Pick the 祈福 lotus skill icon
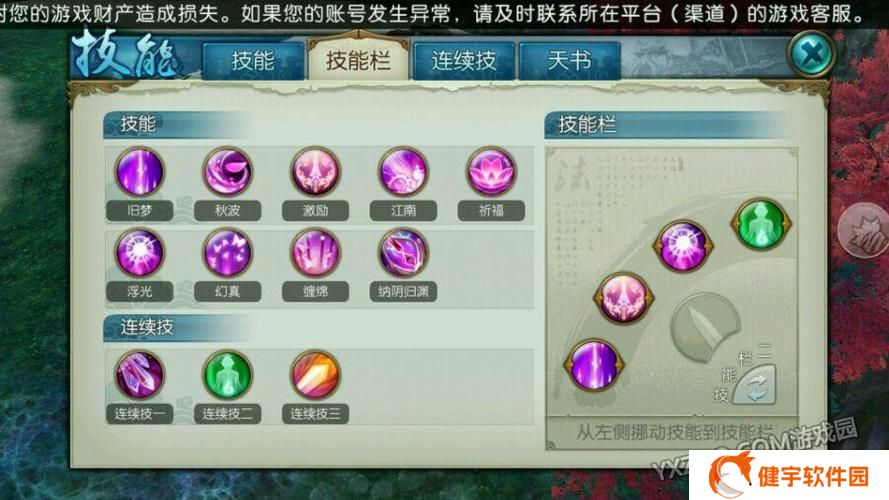Image resolution: width=889 pixels, height=500 pixels. click(x=491, y=171)
